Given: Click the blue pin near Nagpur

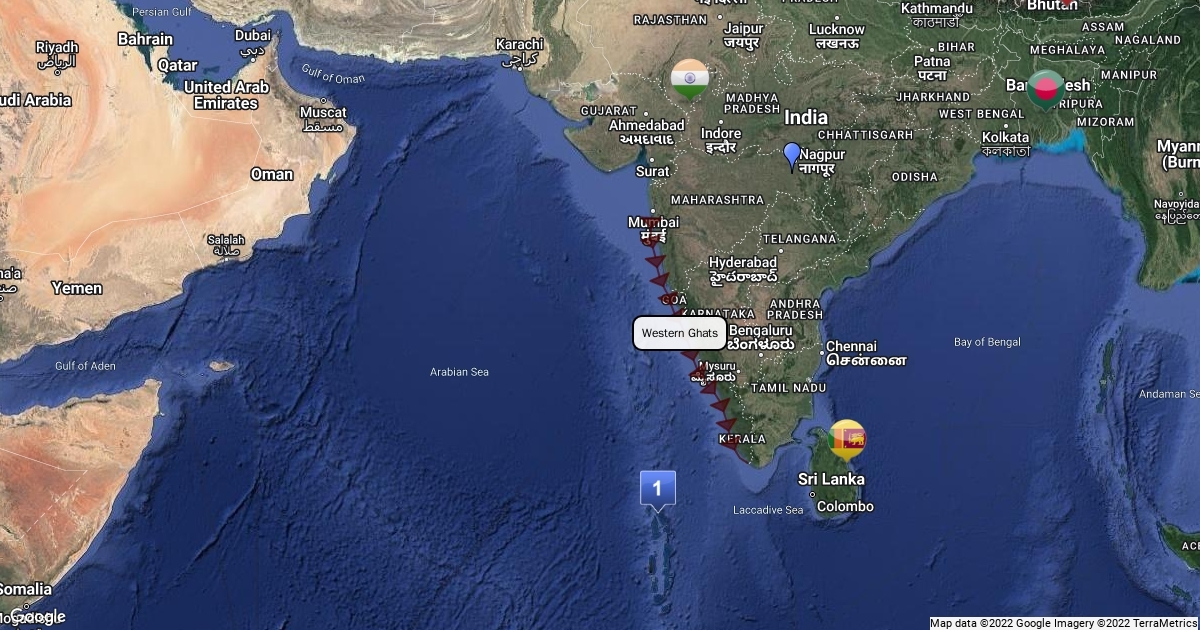Looking at the screenshot, I should [x=792, y=157].
